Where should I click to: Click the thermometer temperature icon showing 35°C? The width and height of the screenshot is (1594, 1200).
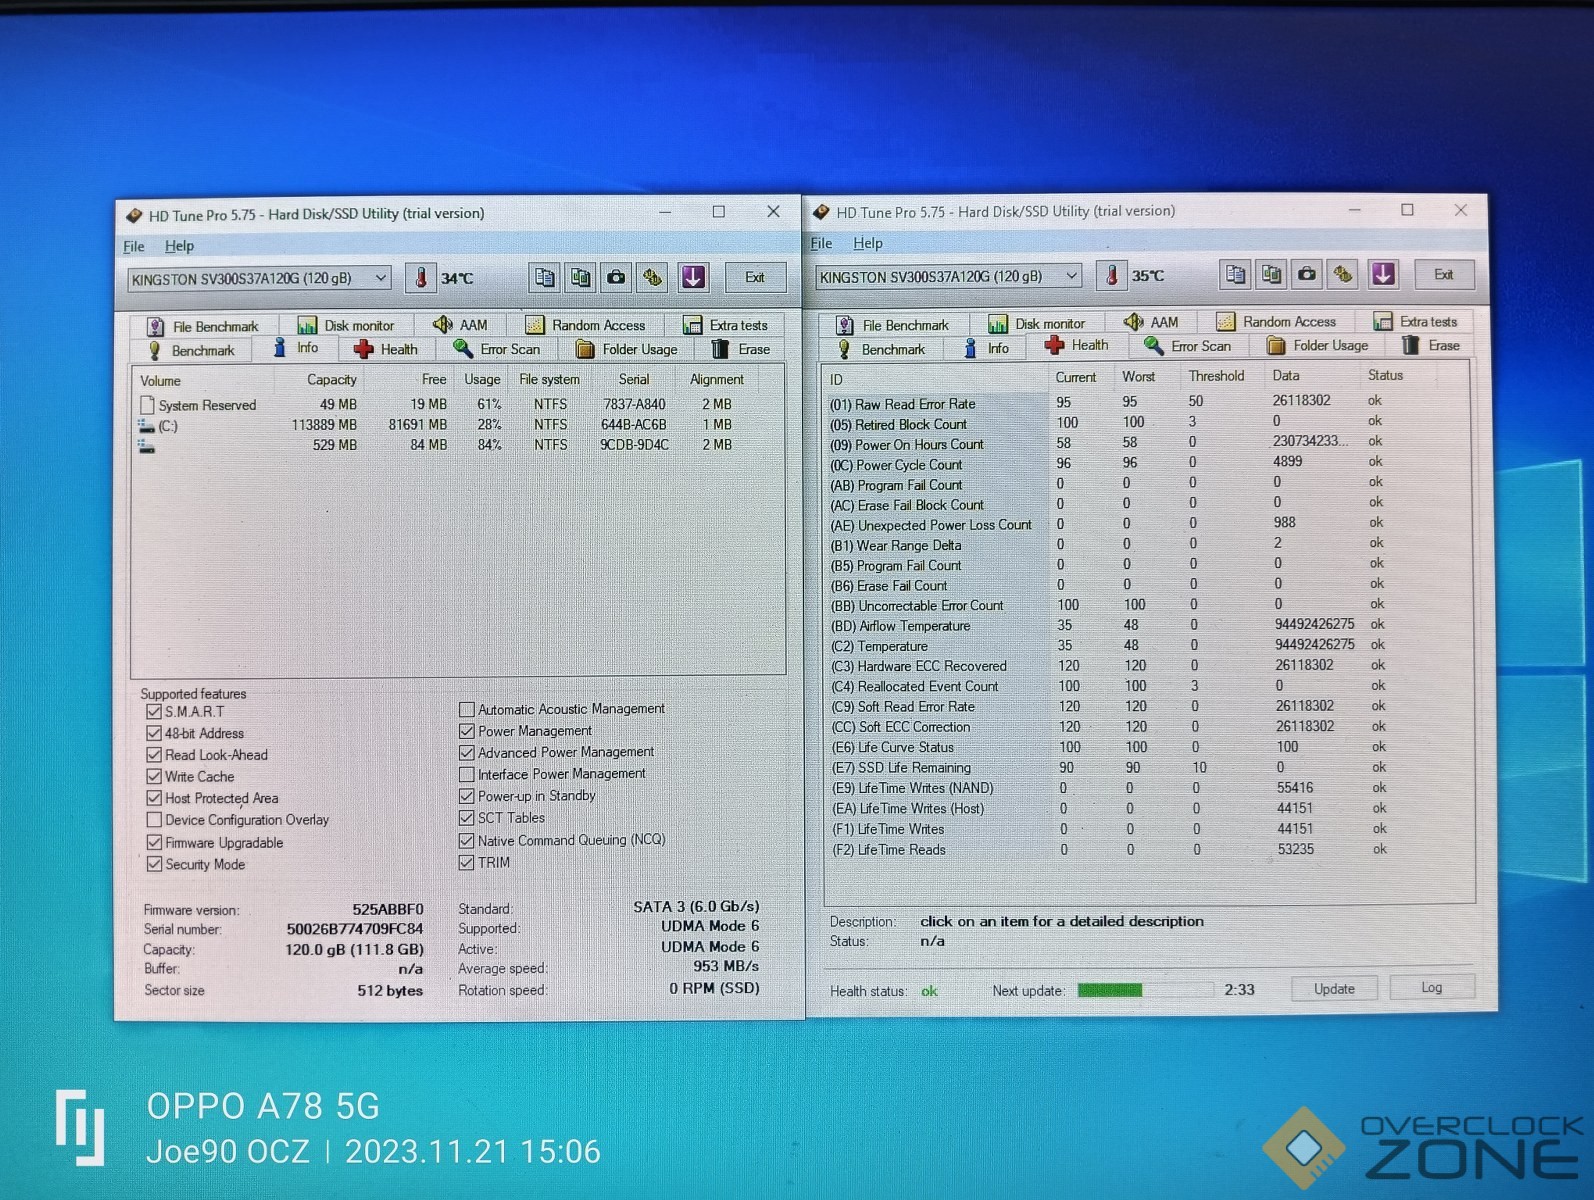point(1111,275)
